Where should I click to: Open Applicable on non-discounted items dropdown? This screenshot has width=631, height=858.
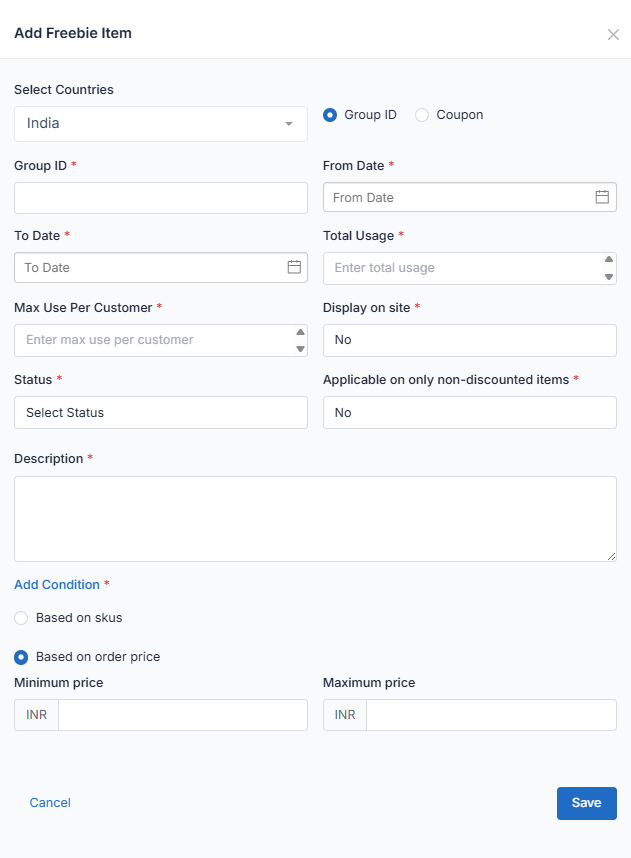469,412
